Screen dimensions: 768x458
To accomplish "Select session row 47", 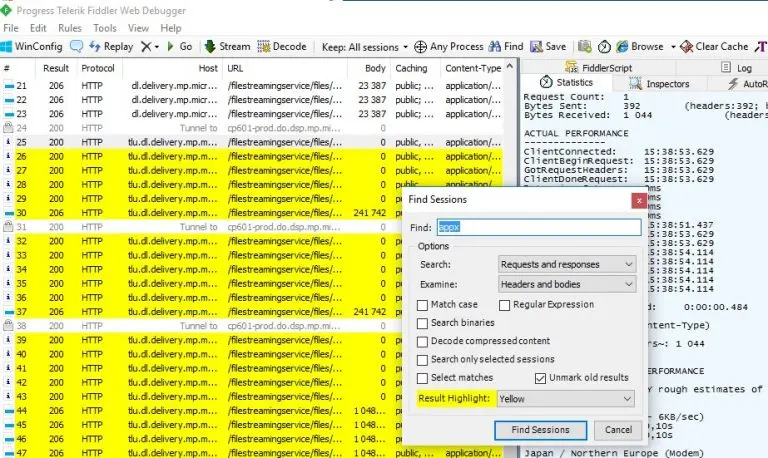I will 252,453.
